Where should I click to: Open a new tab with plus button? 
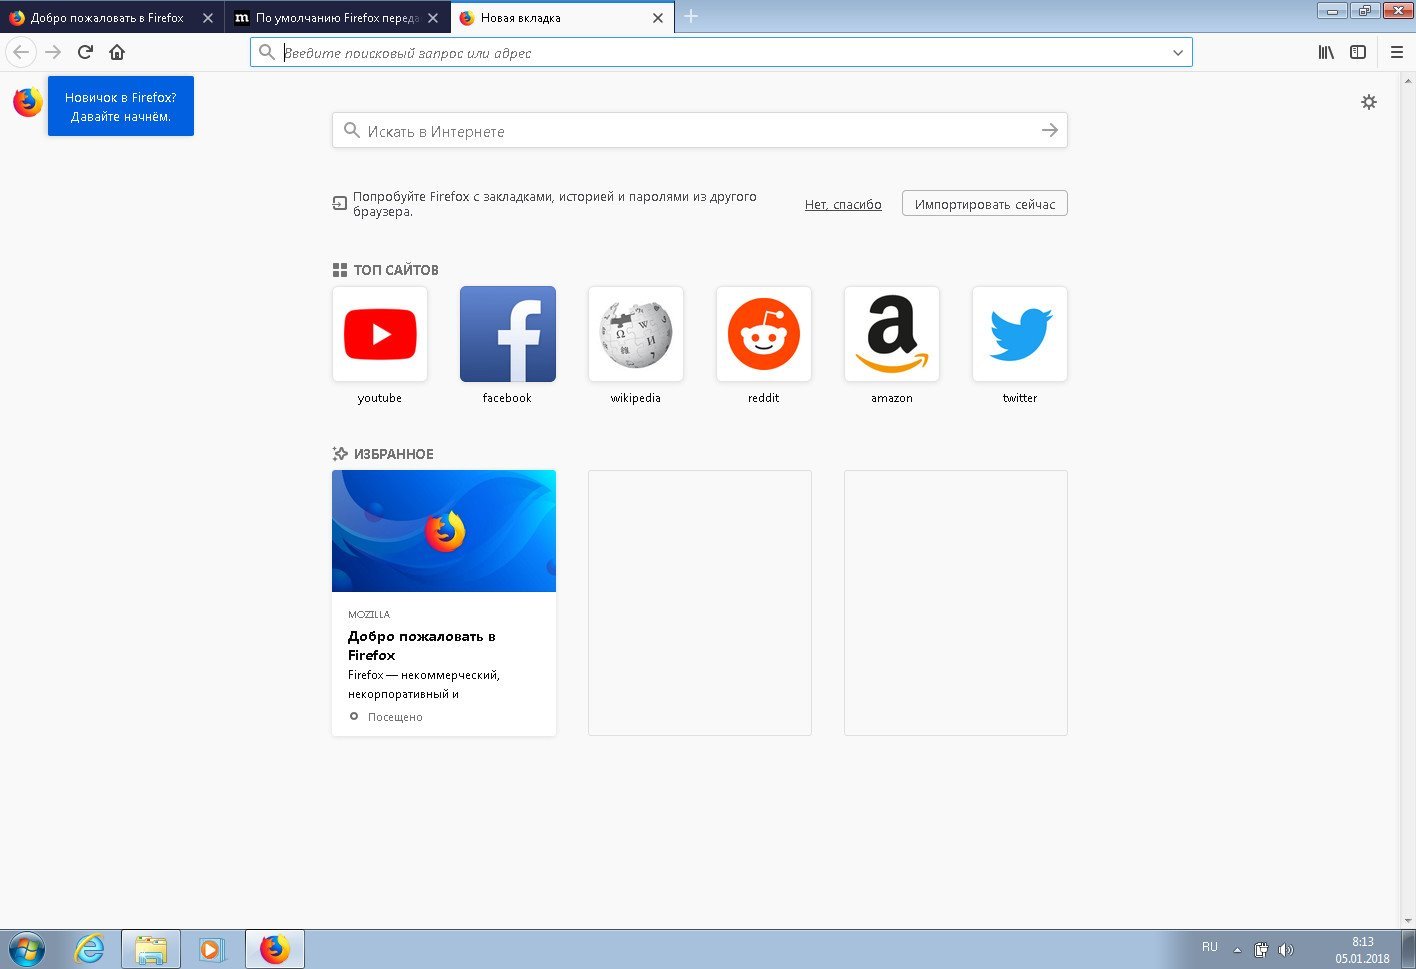(691, 16)
